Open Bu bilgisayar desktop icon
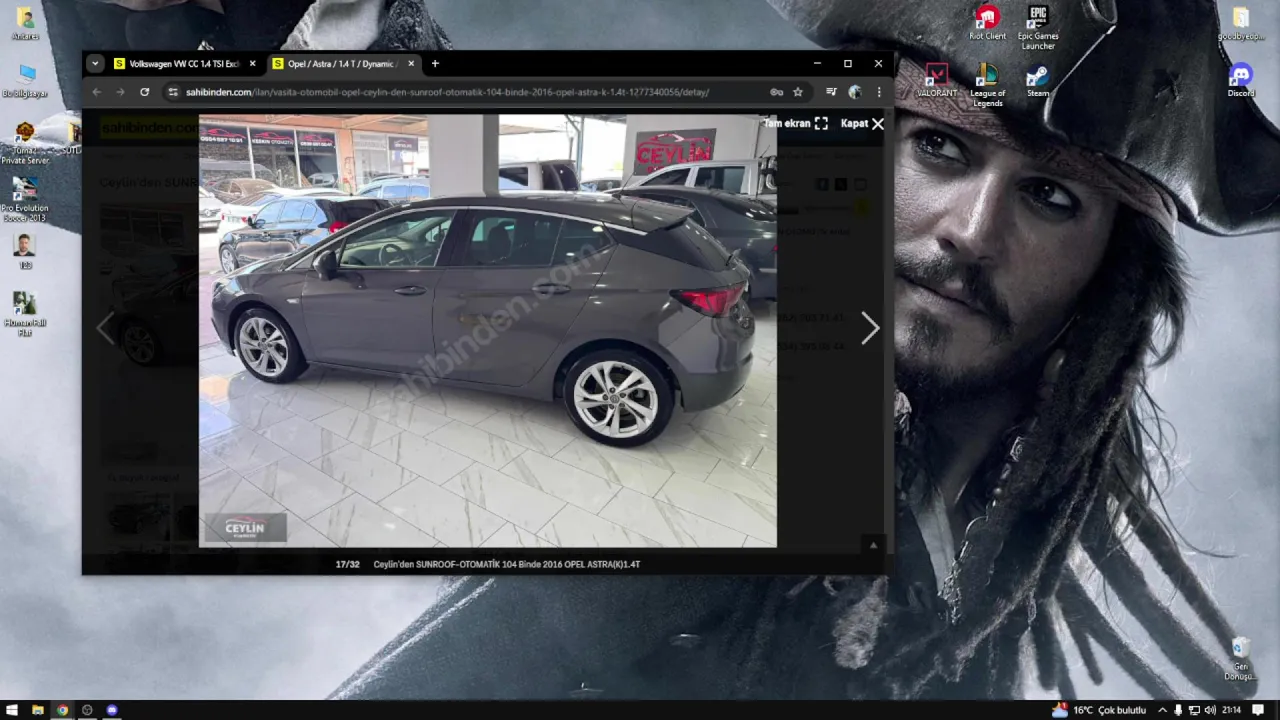This screenshot has width=1280, height=720. pyautogui.click(x=25, y=81)
